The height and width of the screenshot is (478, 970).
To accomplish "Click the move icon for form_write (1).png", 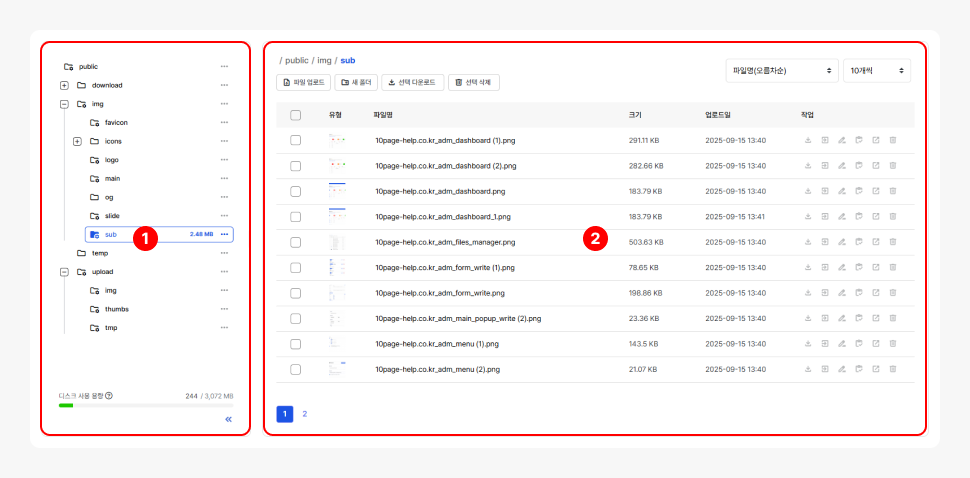I will [825, 268].
